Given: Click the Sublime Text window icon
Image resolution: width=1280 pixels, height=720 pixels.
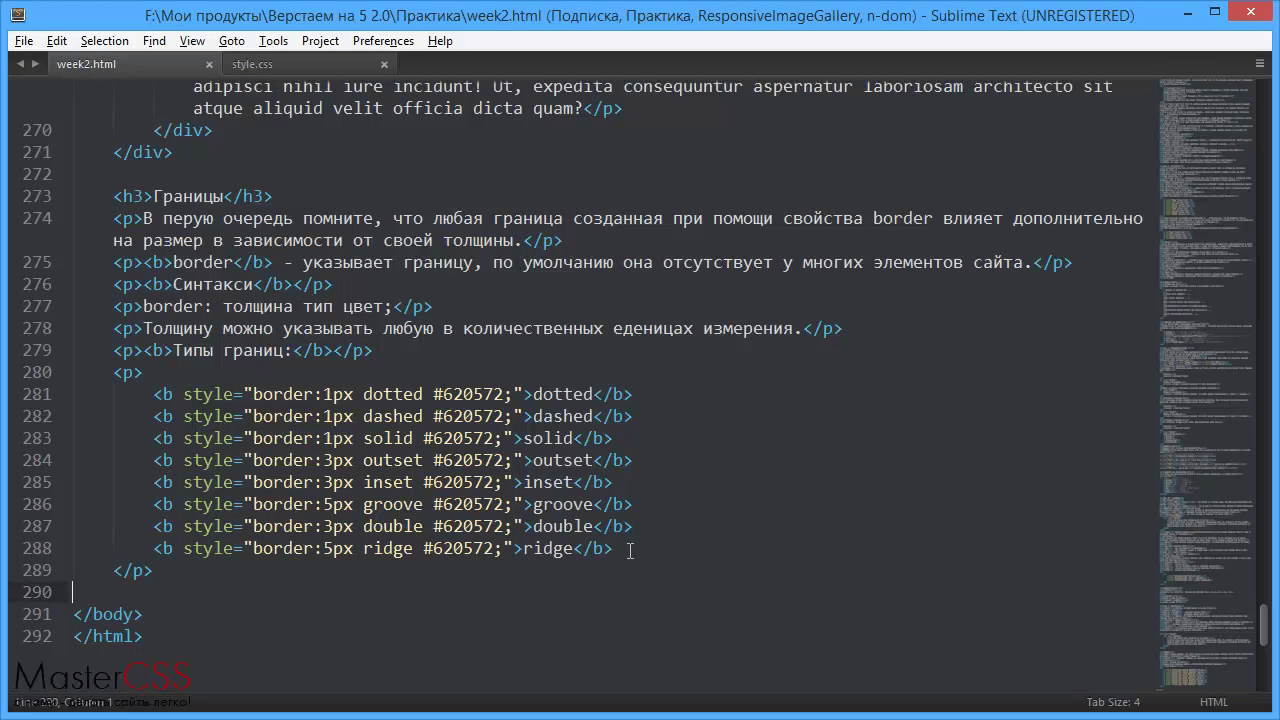Looking at the screenshot, I should point(16,15).
